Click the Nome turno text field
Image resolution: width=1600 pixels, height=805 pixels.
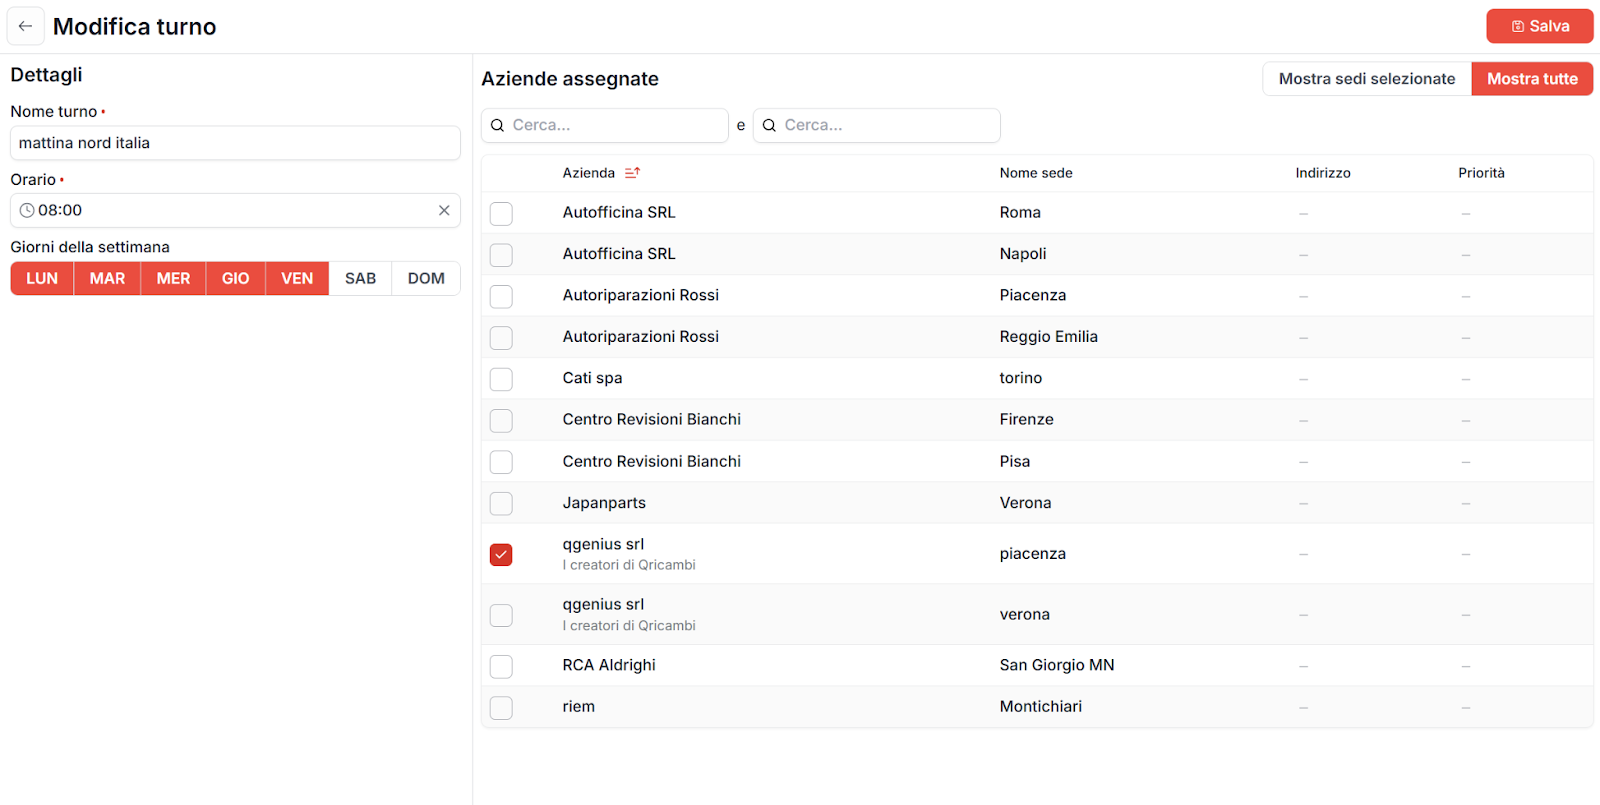(235, 143)
